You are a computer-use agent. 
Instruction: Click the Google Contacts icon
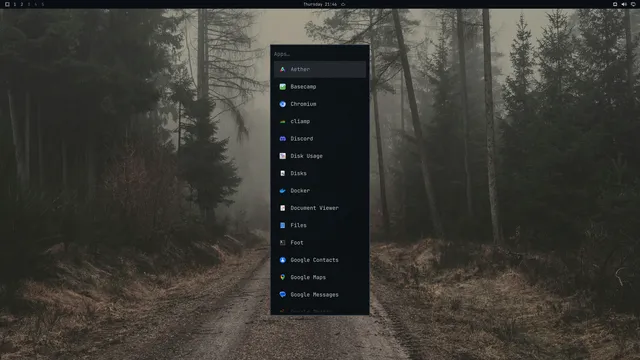282,260
